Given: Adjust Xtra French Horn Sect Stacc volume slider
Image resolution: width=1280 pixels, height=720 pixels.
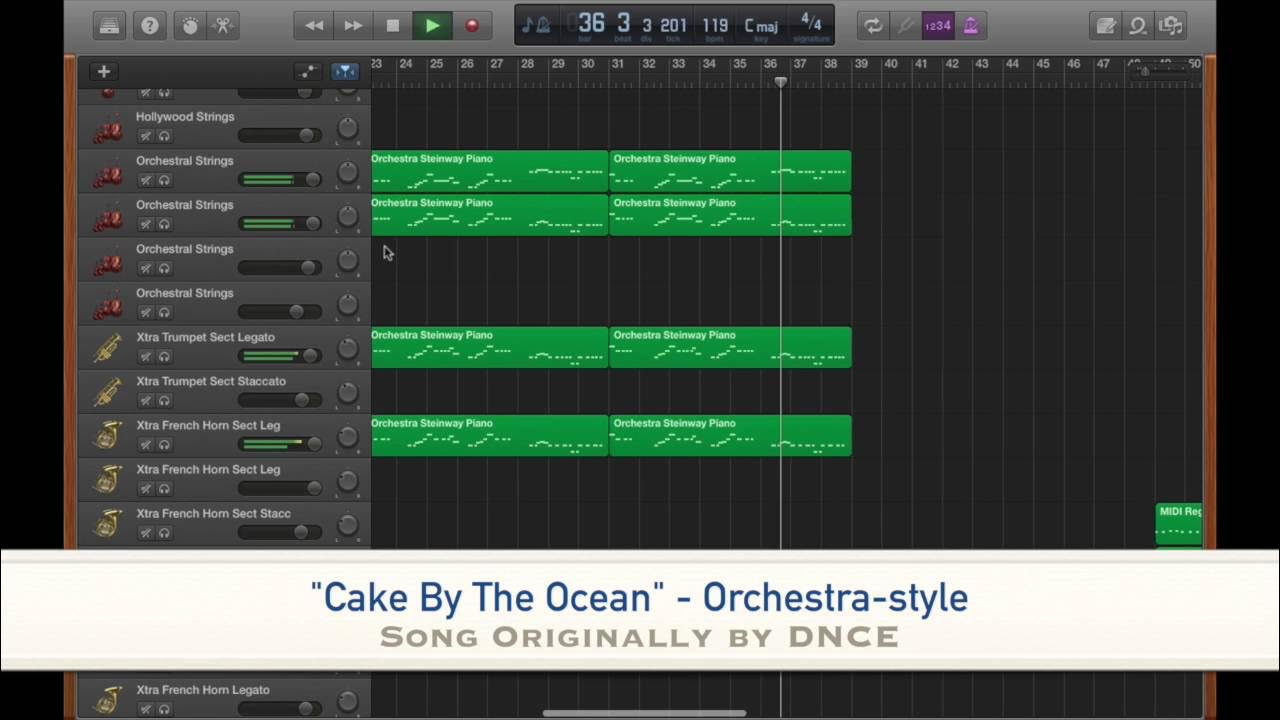Looking at the screenshot, I should [279, 531].
